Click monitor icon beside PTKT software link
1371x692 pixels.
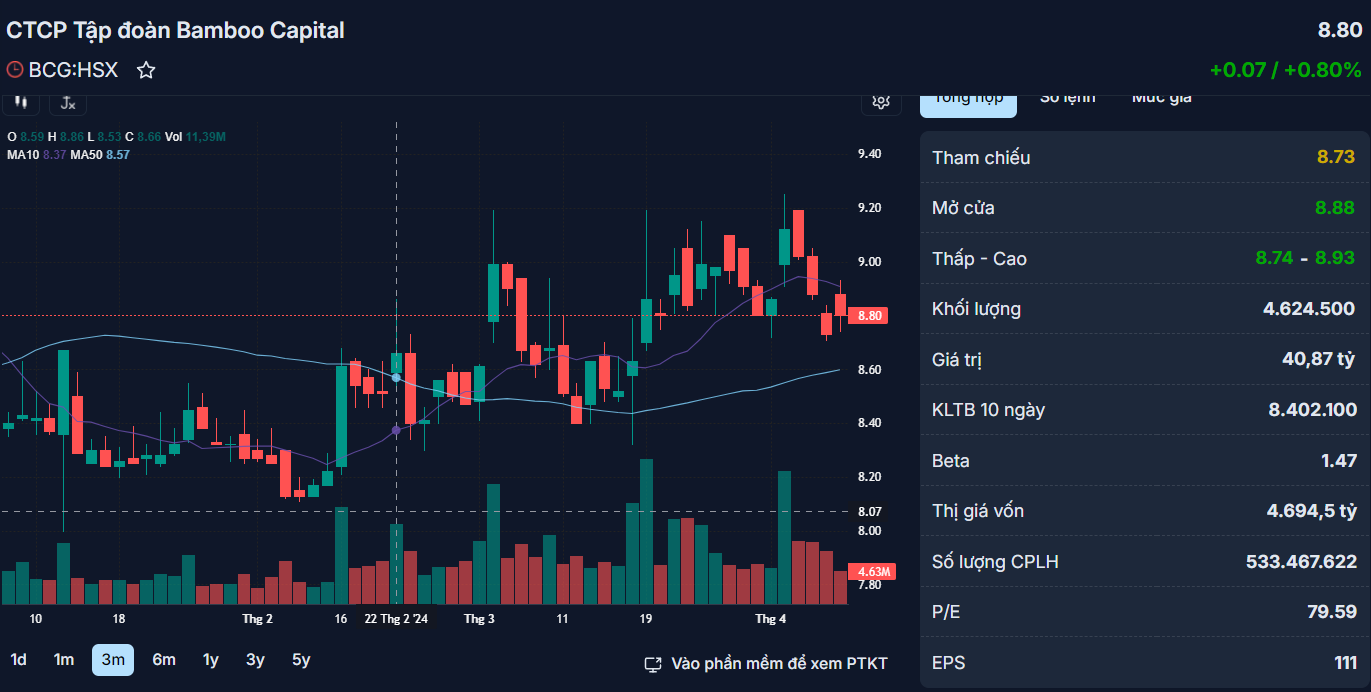pyautogui.click(x=653, y=664)
